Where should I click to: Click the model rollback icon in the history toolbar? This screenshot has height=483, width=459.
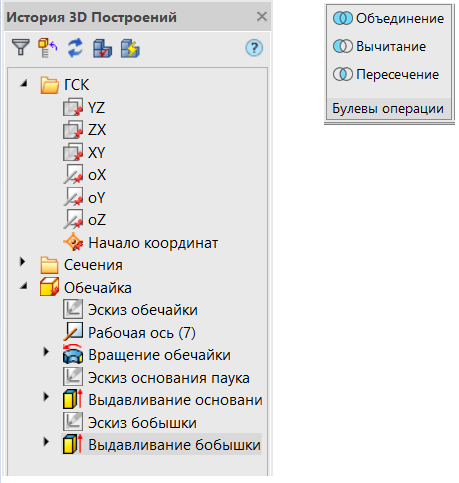tap(48, 48)
